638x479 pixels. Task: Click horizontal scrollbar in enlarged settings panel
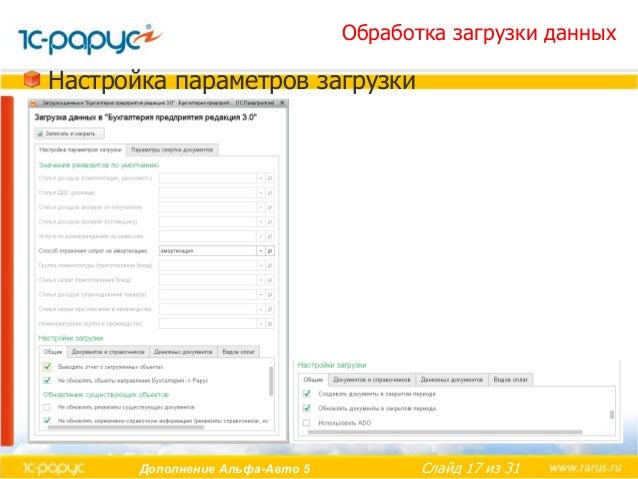[x=445, y=432]
